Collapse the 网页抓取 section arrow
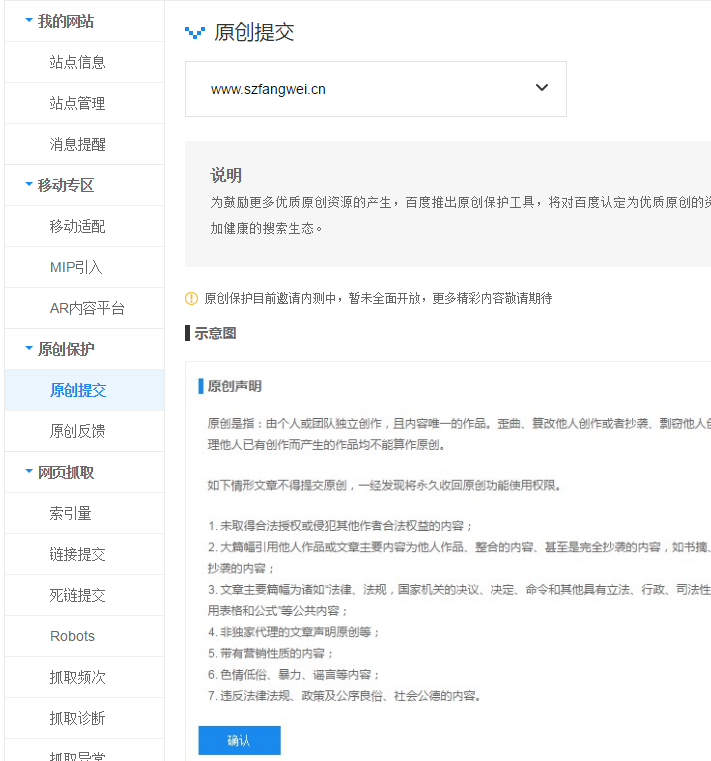The height and width of the screenshot is (761, 711). [x=28, y=472]
